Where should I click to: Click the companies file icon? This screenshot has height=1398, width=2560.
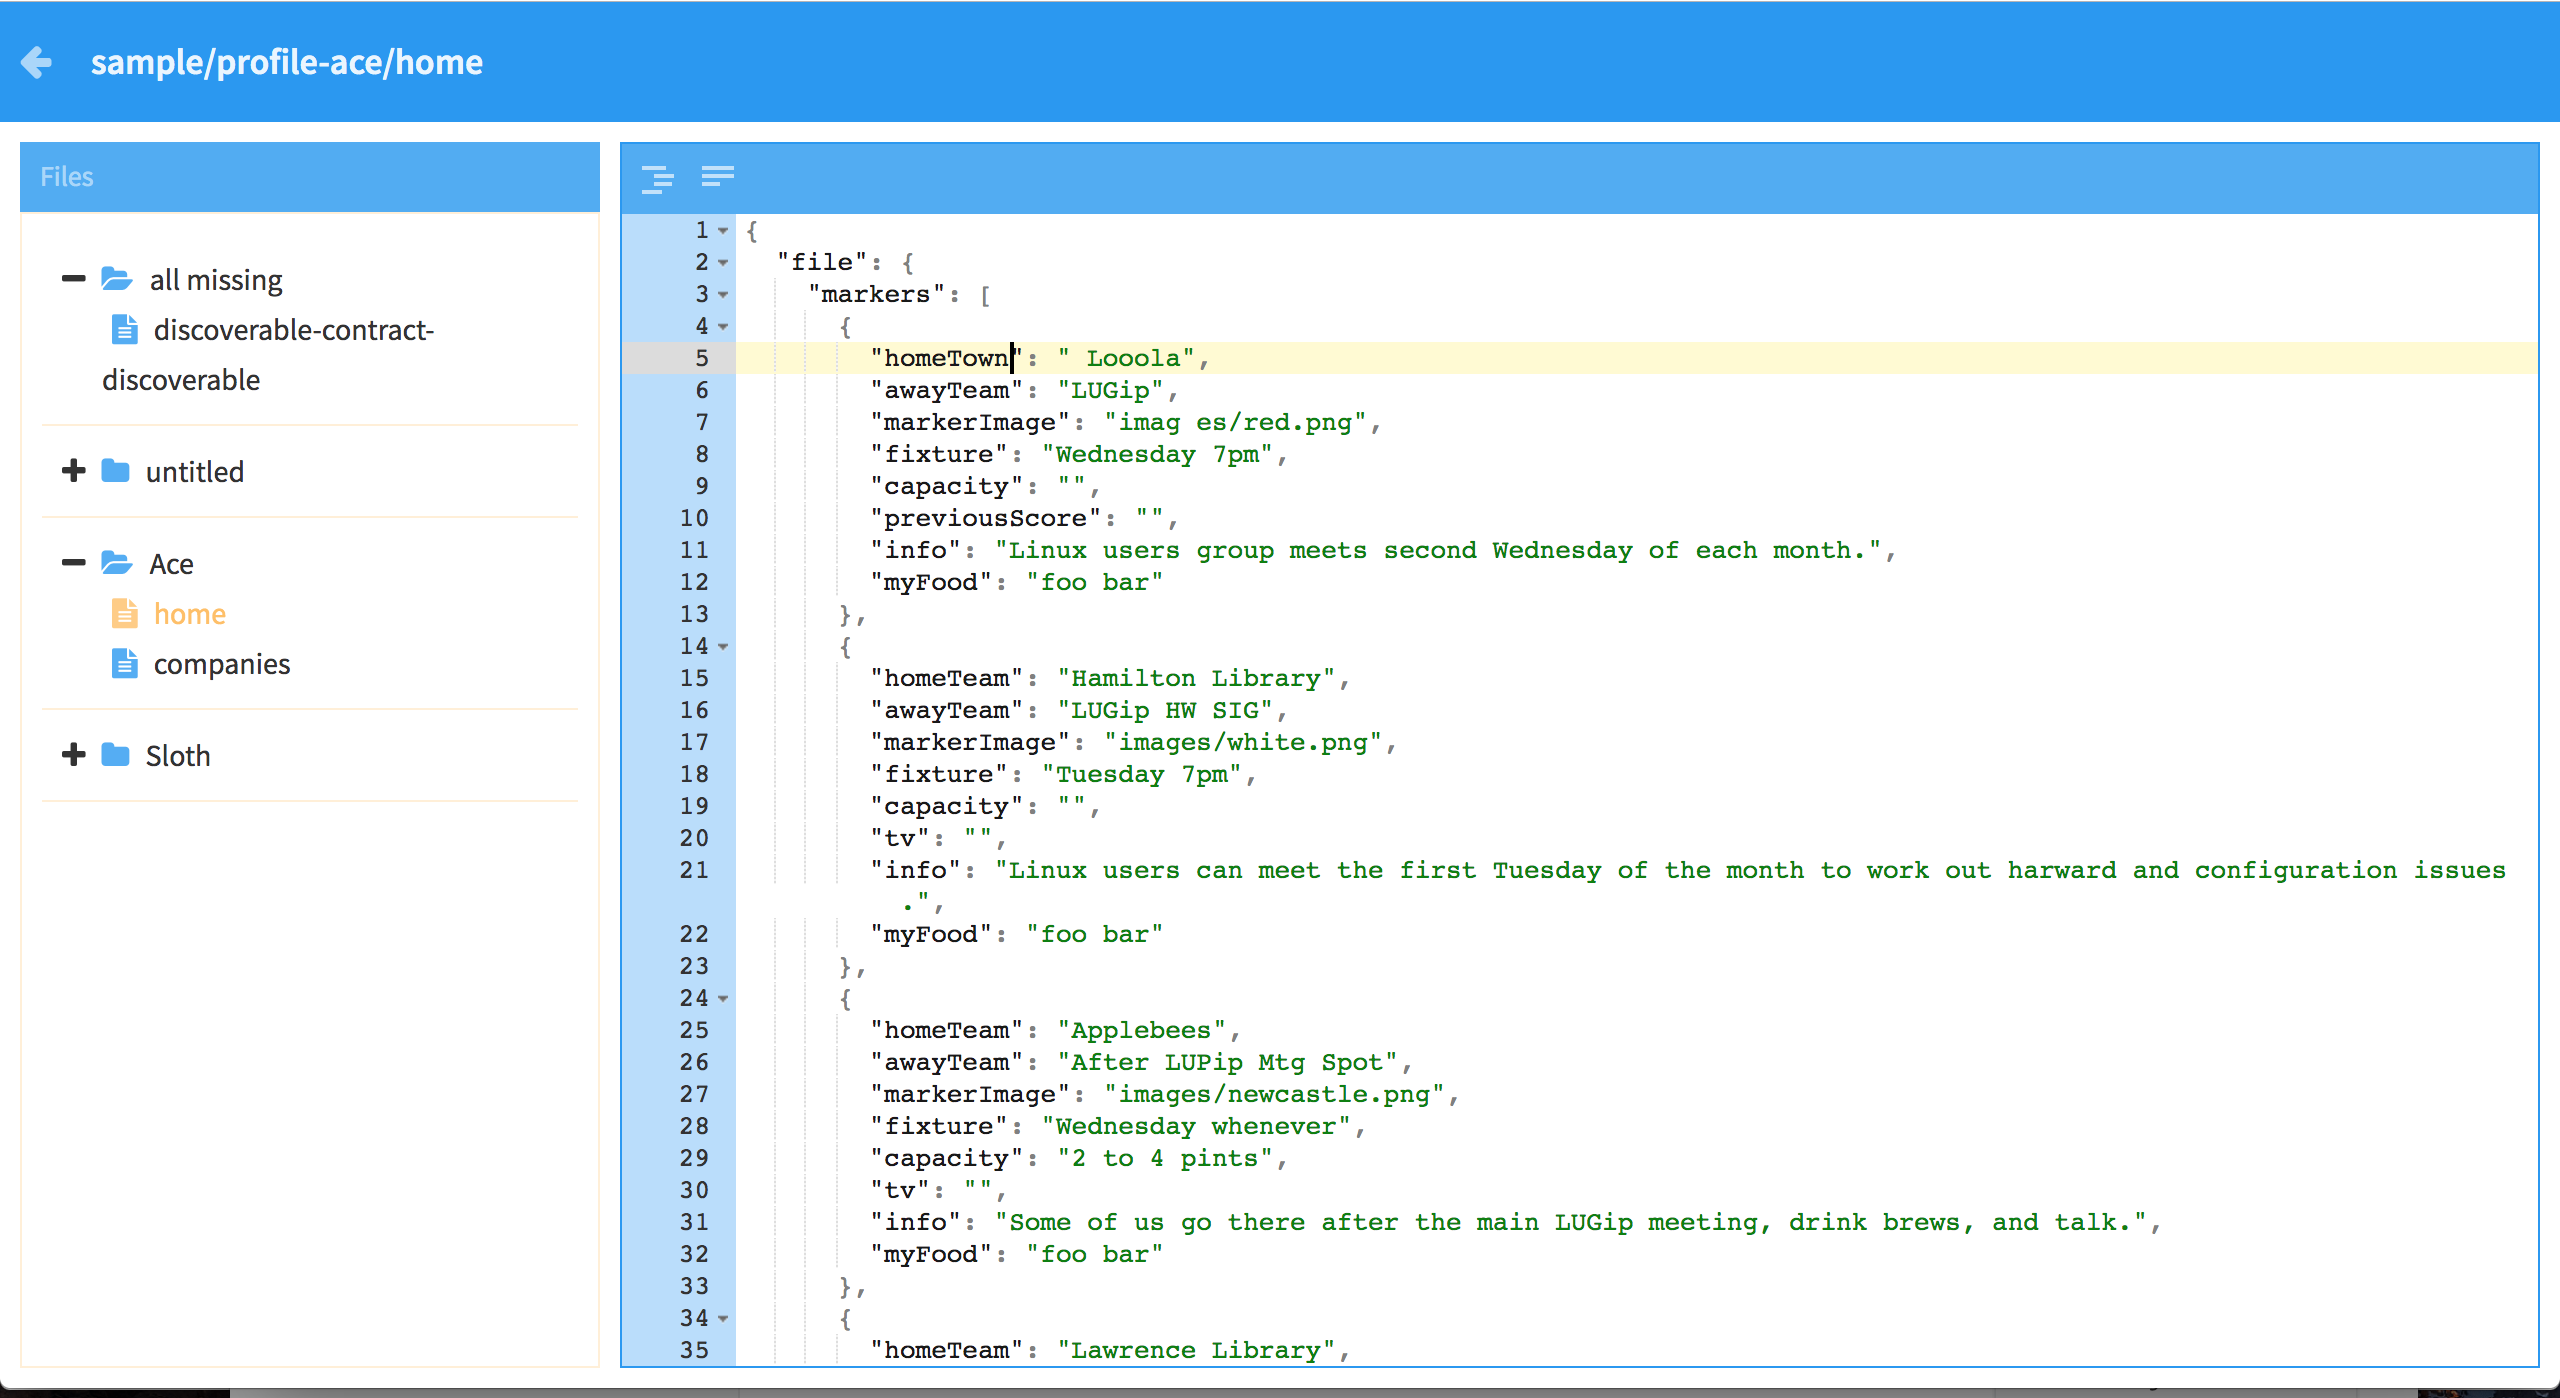click(x=125, y=663)
